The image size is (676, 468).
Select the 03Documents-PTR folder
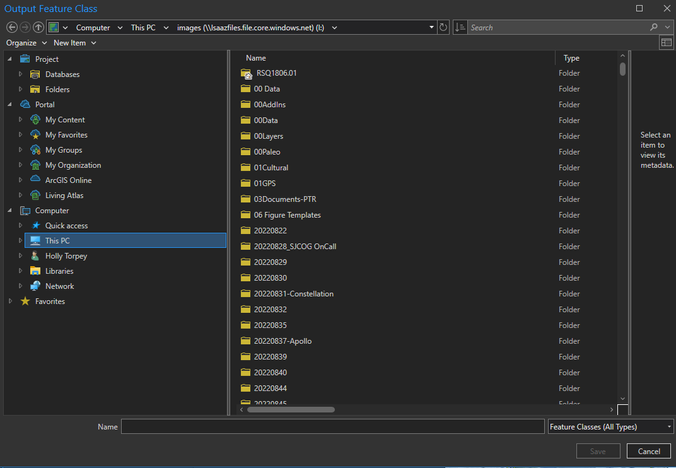pos(285,199)
